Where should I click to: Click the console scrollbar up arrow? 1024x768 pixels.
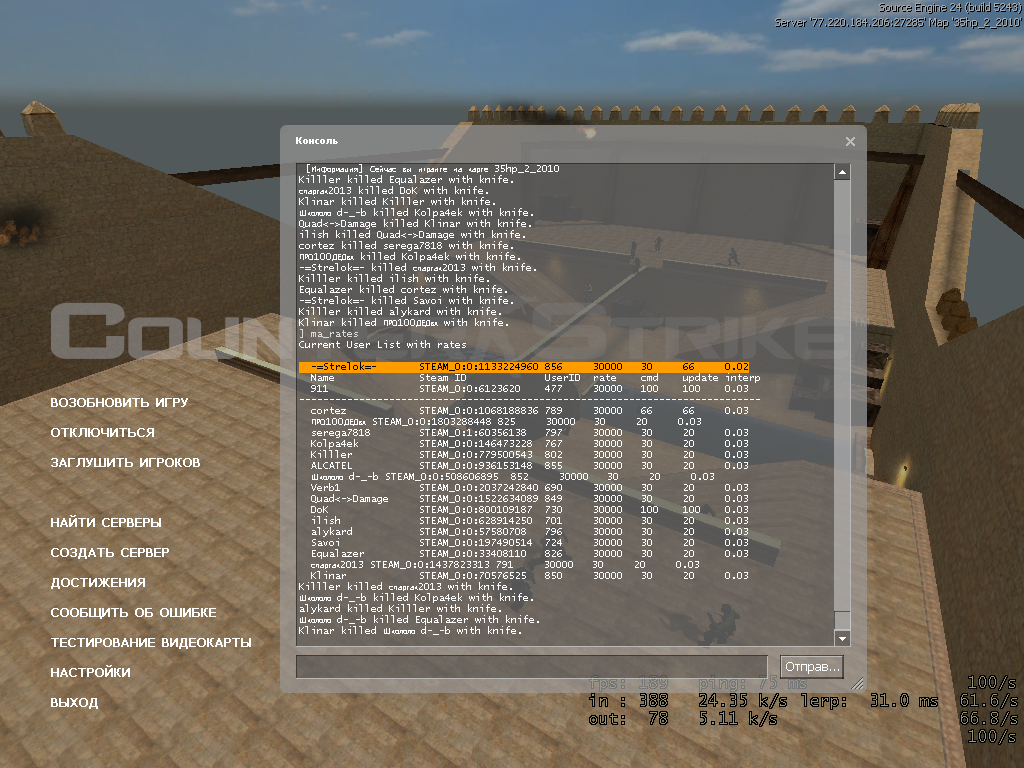(x=842, y=172)
